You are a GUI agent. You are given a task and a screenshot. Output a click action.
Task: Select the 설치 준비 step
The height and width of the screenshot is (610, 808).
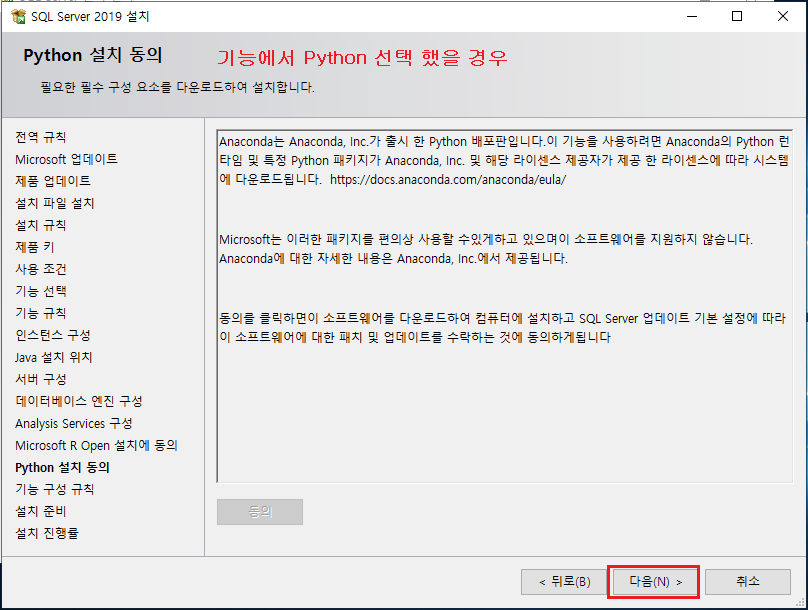(41, 512)
